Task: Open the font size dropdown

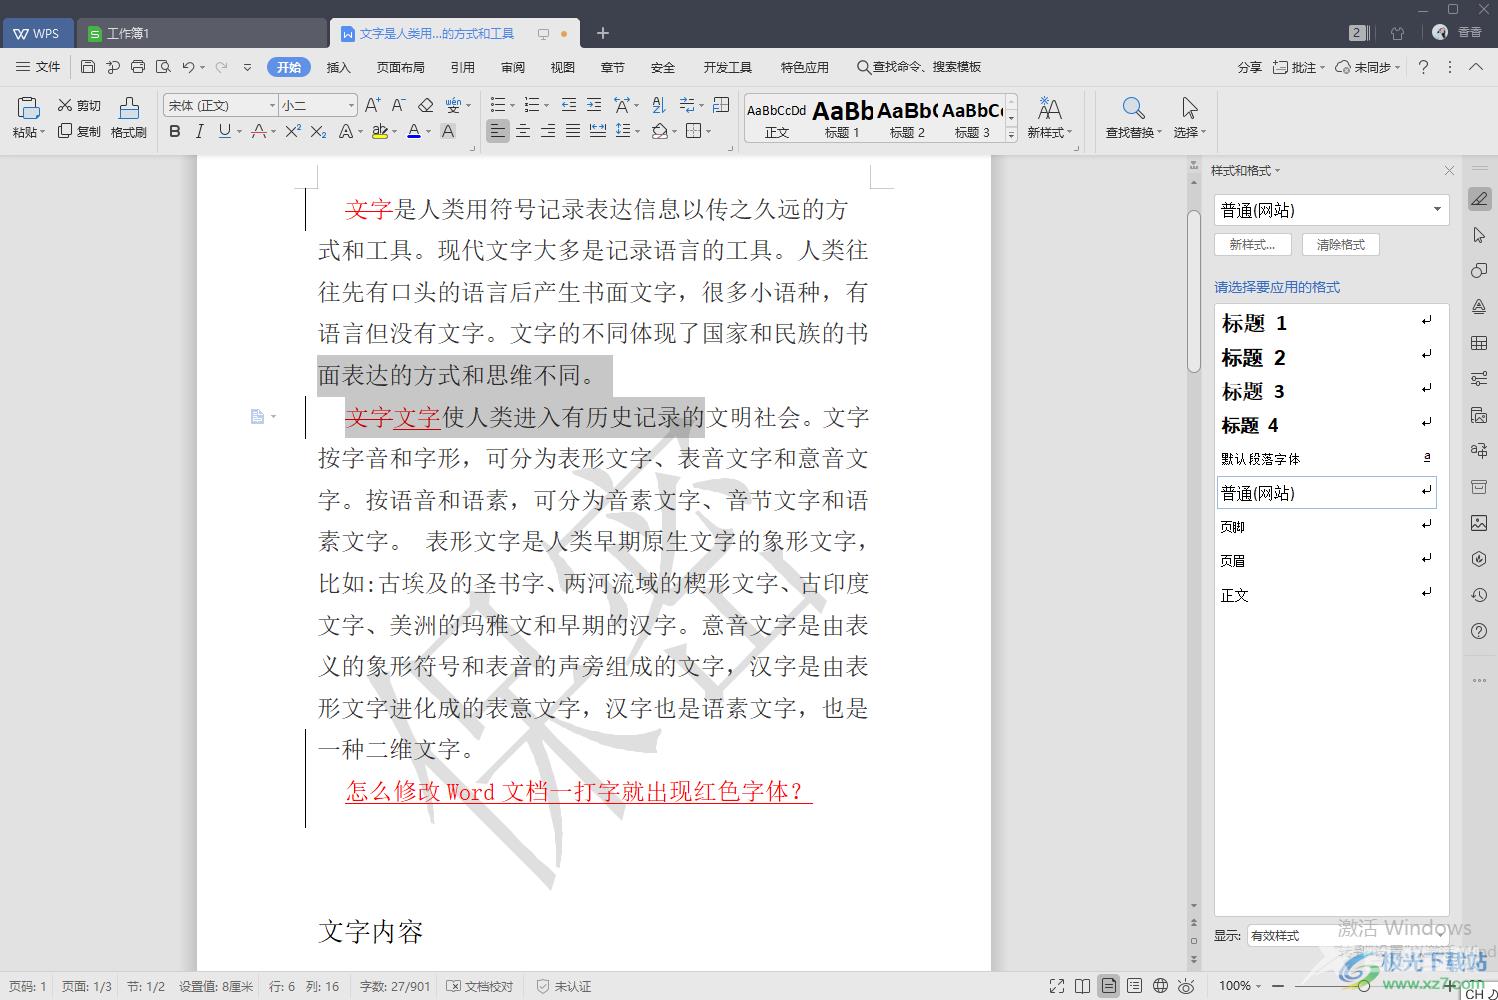Action: (x=351, y=105)
